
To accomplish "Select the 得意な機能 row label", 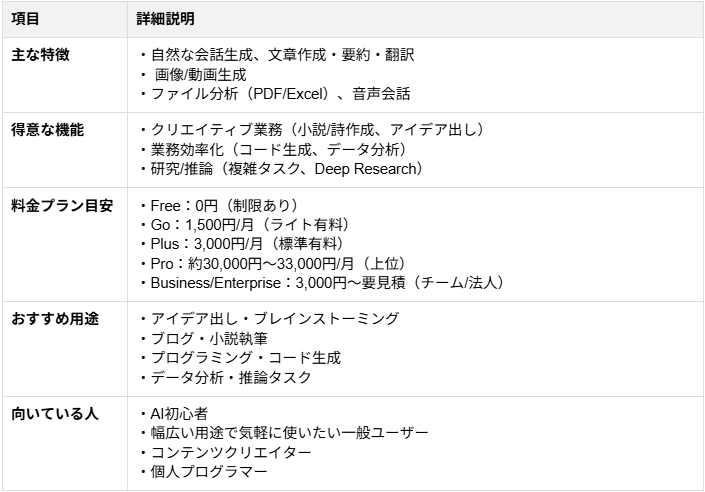I will [47, 130].
